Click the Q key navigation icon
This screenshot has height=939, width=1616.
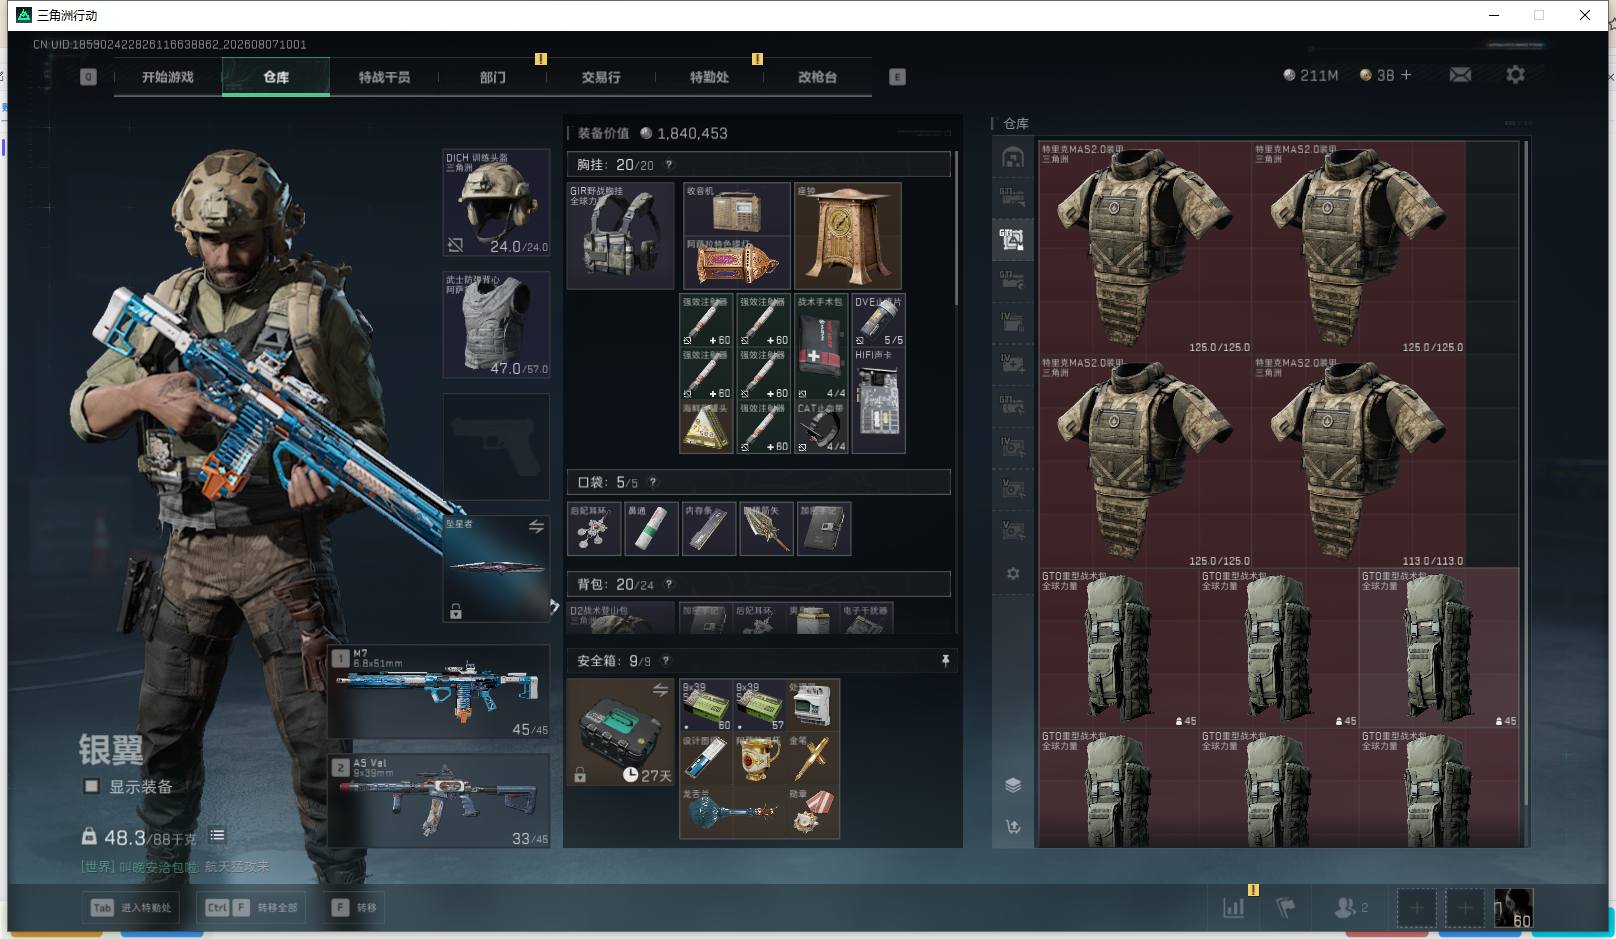click(x=88, y=77)
